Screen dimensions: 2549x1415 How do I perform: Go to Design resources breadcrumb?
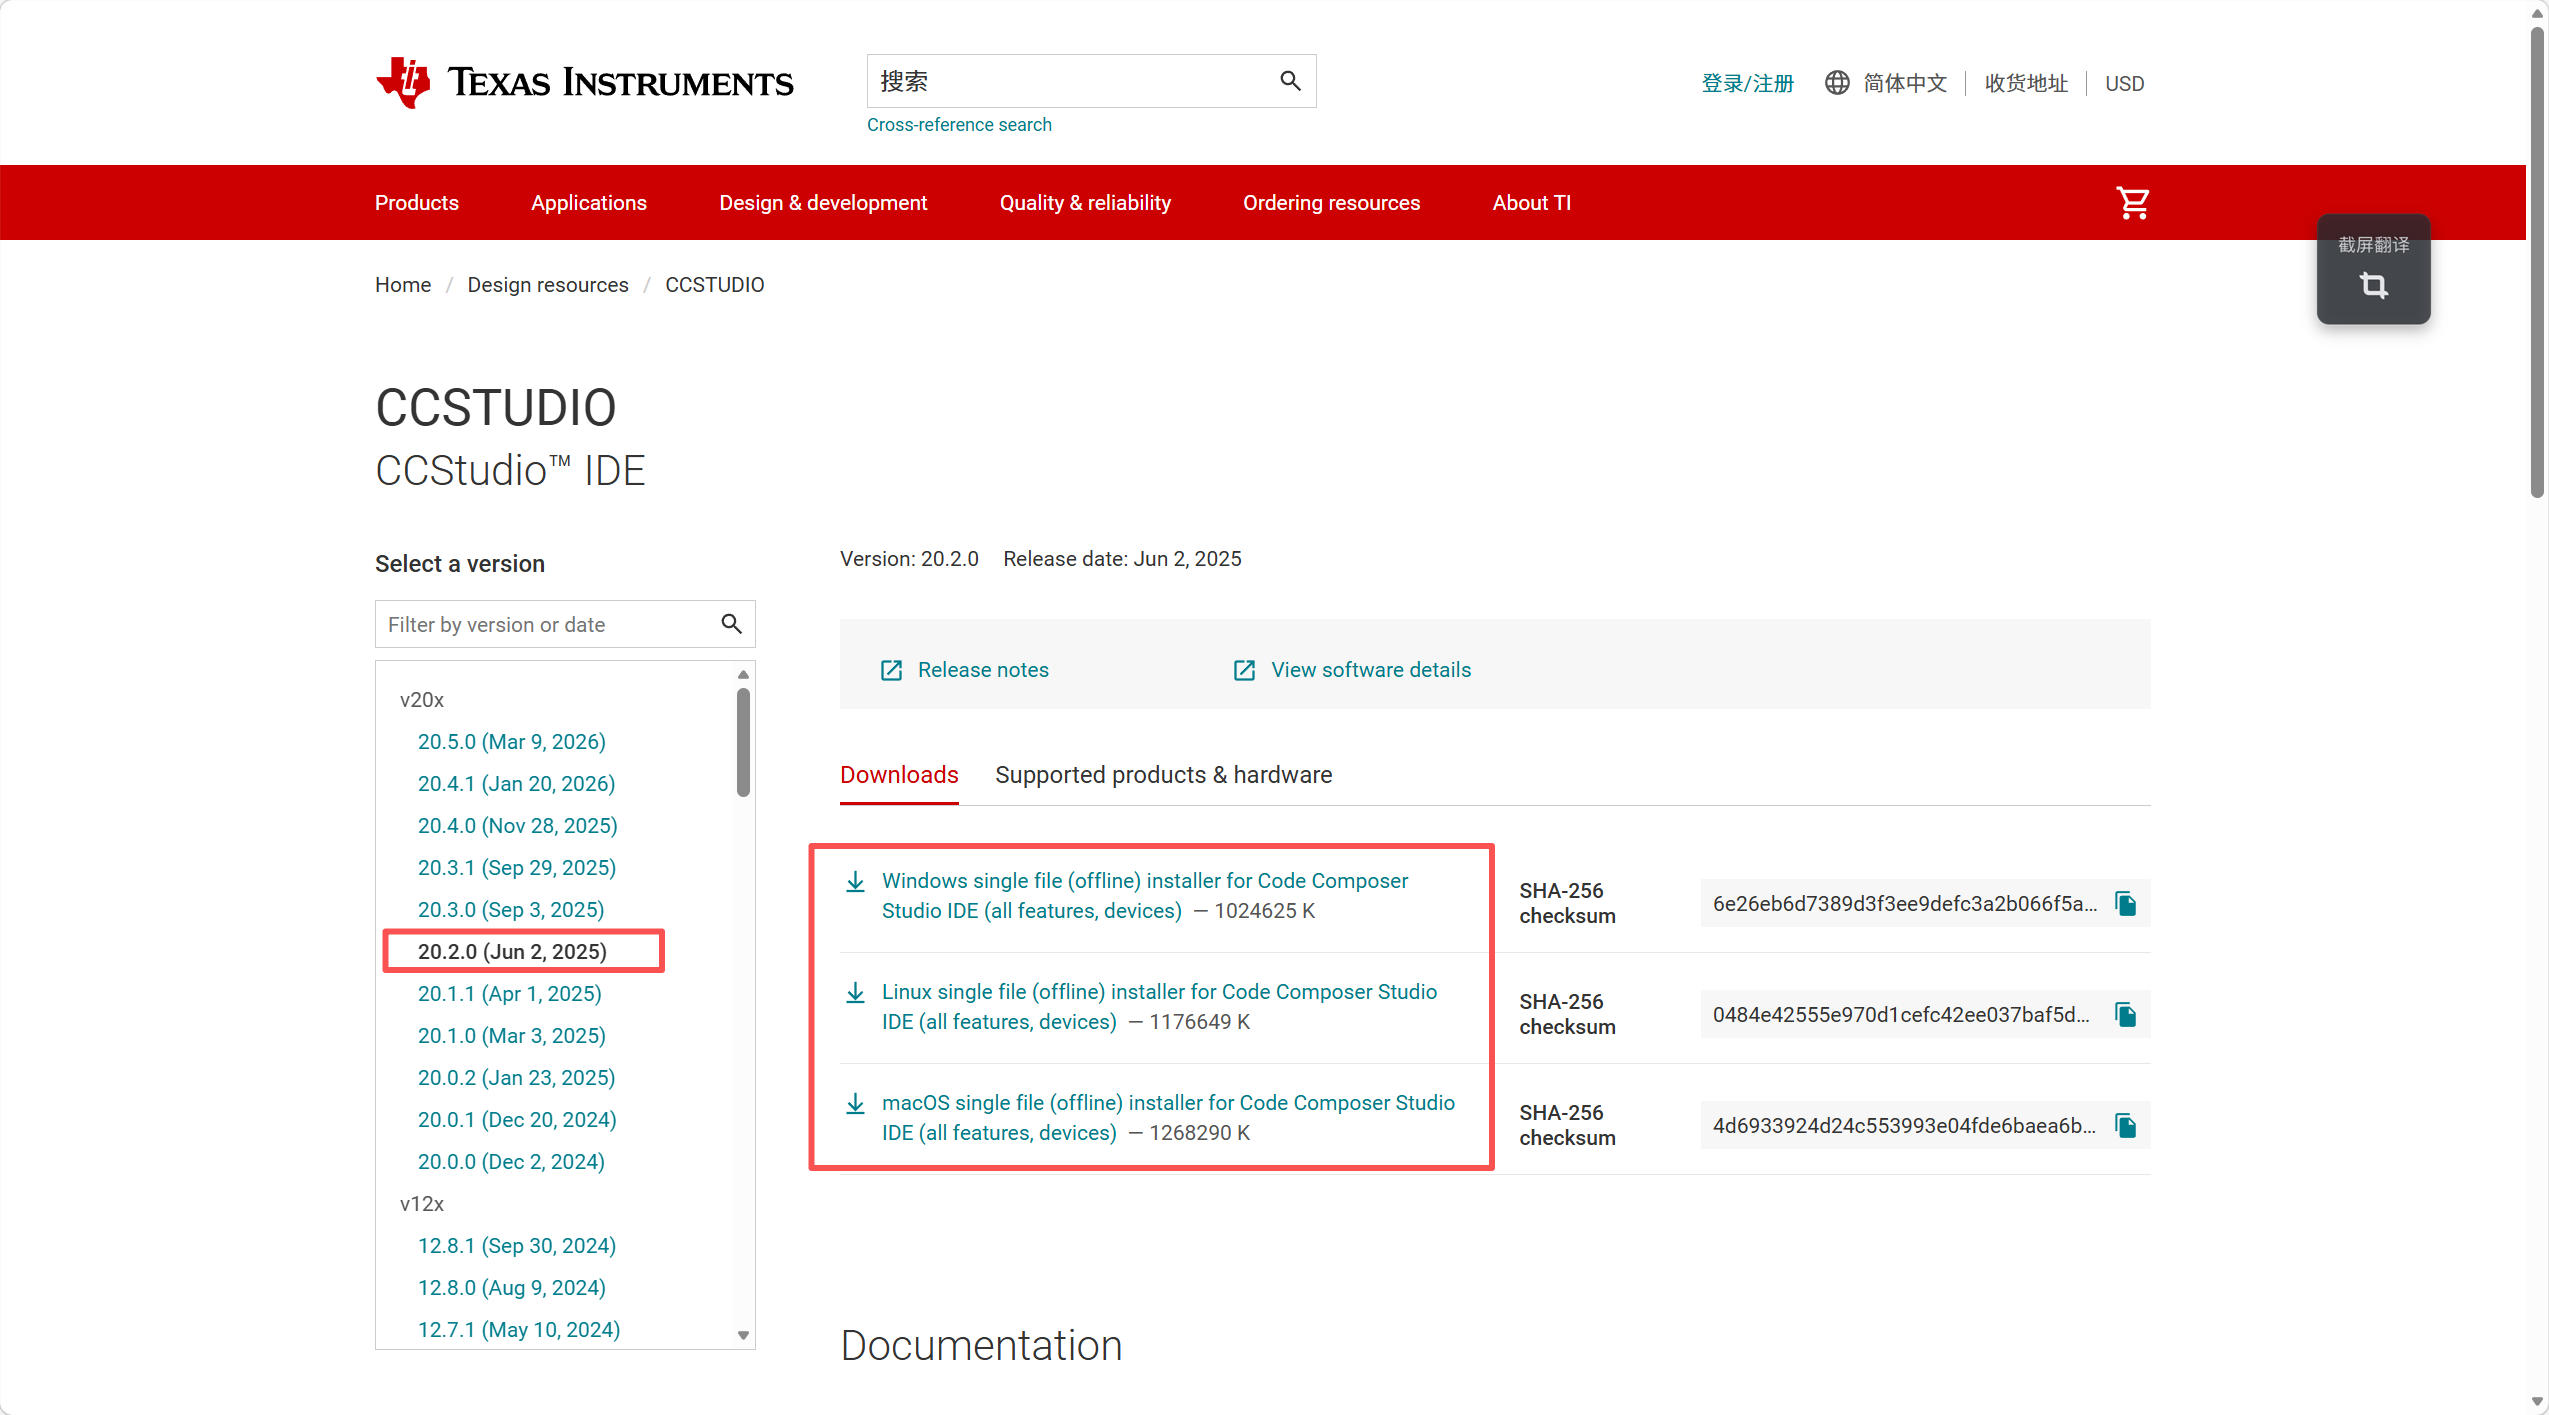[548, 285]
